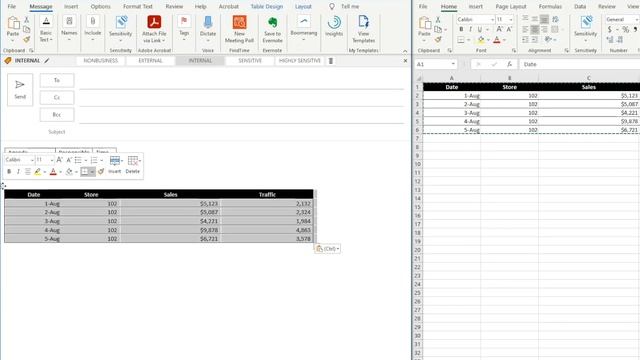Open Excel font name dropdown
Screen dimensions: 640x360
(492, 20)
